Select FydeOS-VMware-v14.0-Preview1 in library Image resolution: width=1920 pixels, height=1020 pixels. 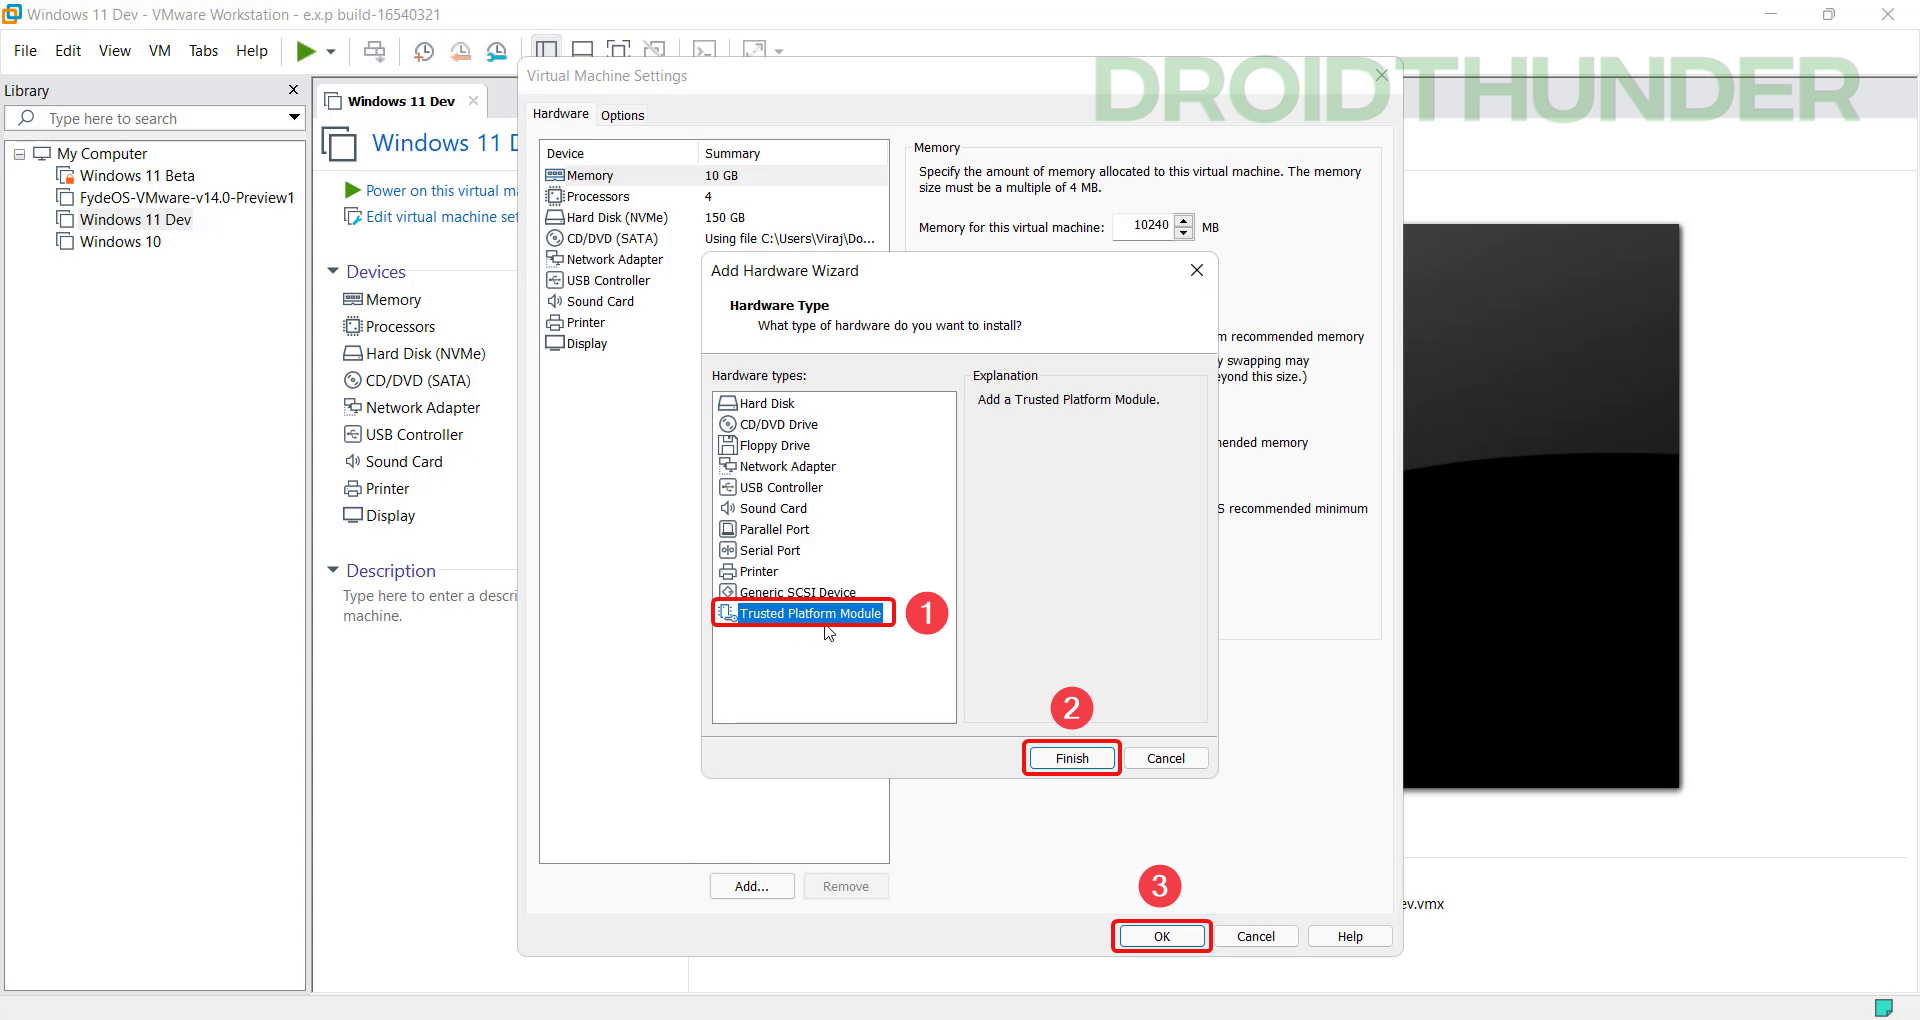click(x=187, y=198)
